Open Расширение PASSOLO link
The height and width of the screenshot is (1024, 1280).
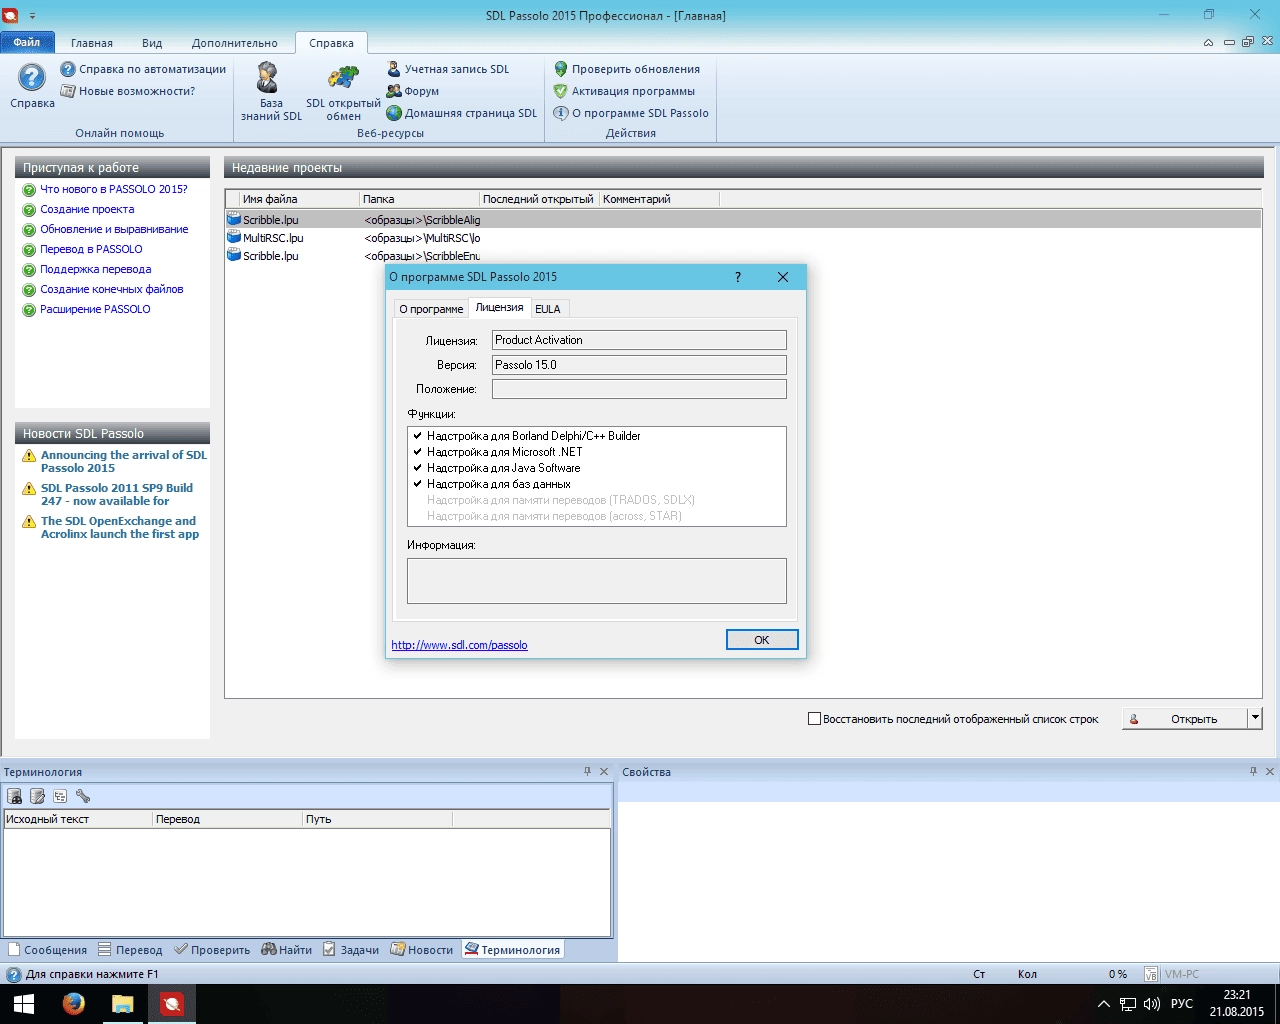(95, 309)
